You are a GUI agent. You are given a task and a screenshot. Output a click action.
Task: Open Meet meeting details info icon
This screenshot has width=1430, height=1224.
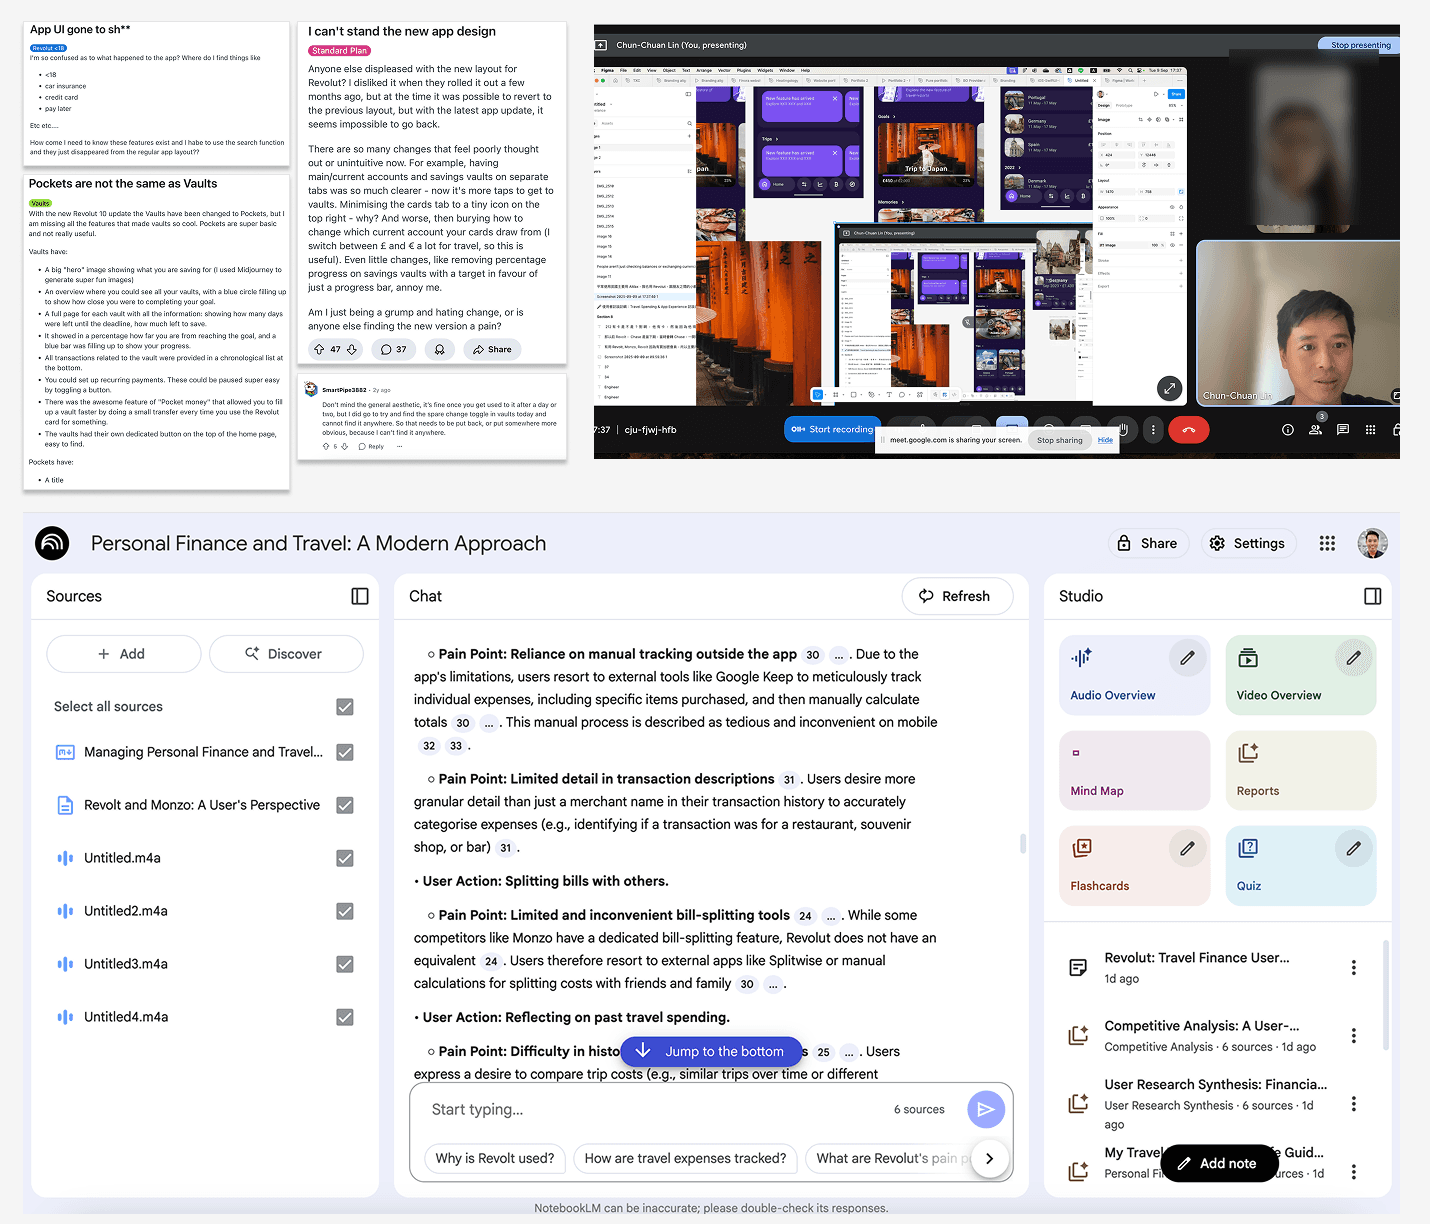[x=1288, y=430]
